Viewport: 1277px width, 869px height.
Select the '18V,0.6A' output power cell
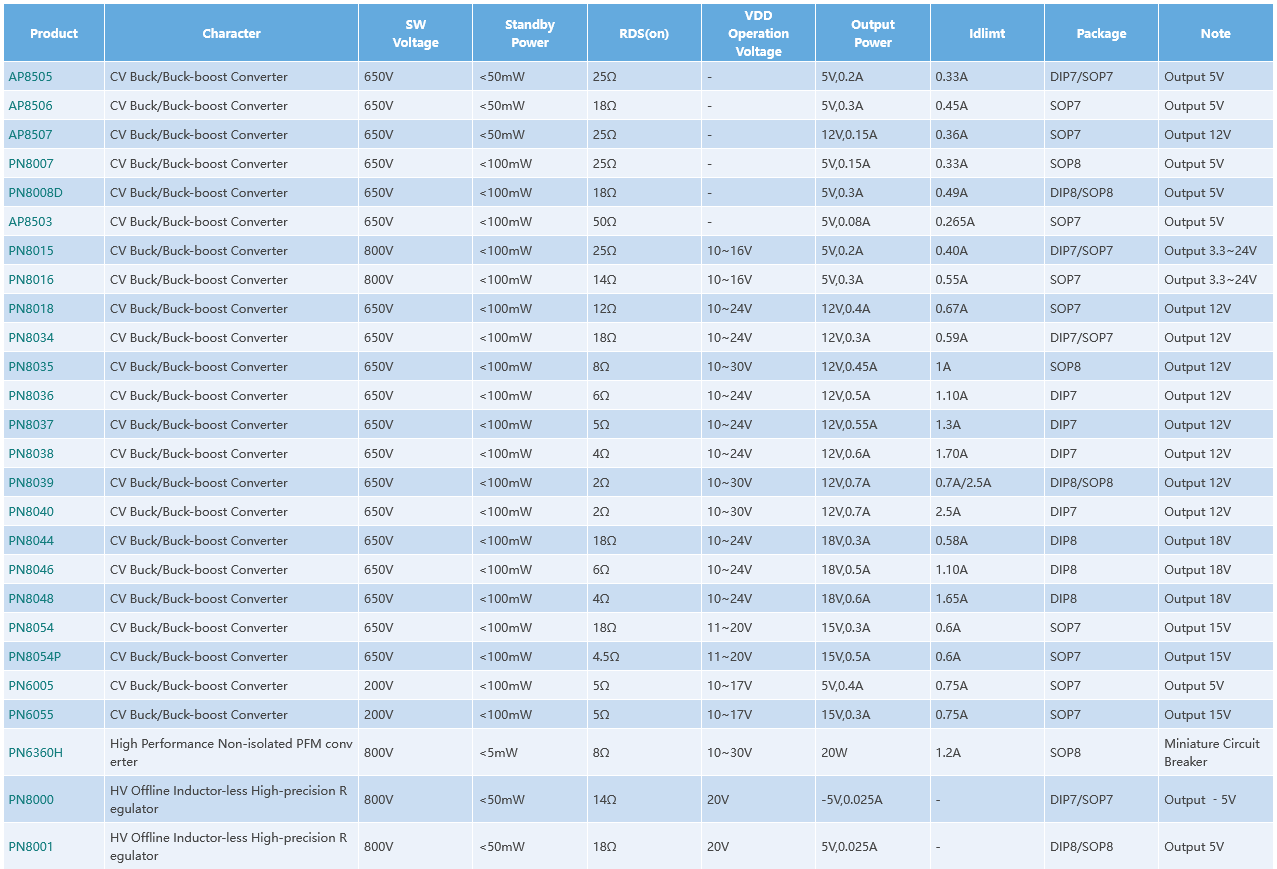pyautogui.click(x=873, y=599)
